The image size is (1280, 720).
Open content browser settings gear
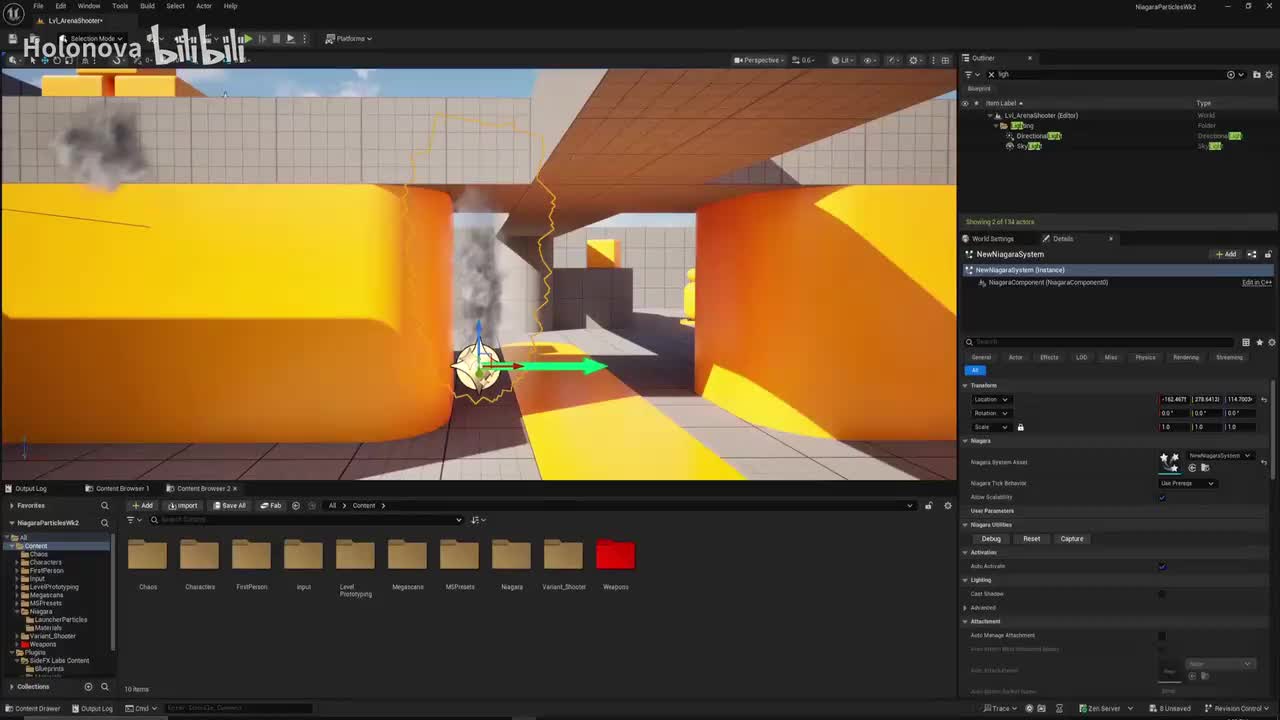[948, 505]
